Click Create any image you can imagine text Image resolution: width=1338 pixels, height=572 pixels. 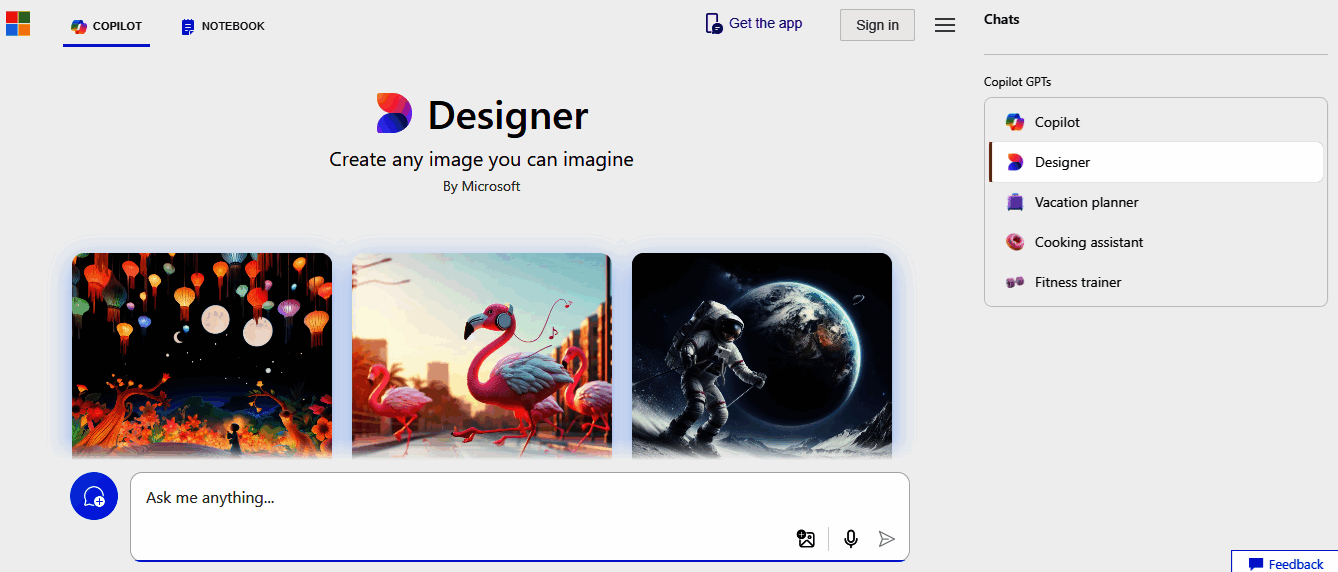click(482, 159)
